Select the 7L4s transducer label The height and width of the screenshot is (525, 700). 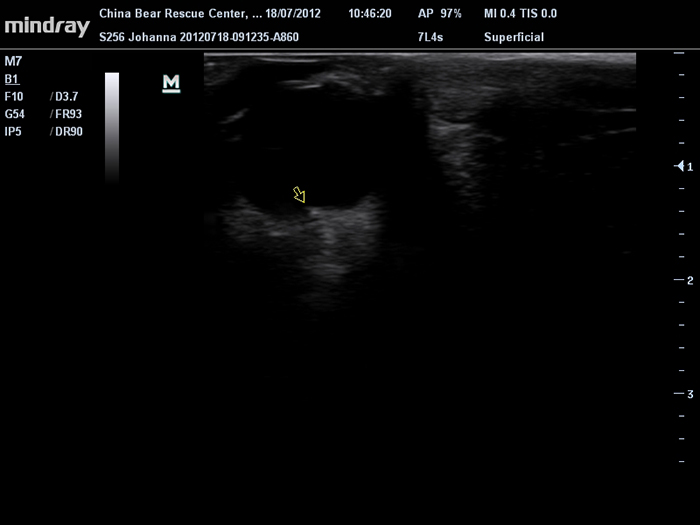(431, 37)
